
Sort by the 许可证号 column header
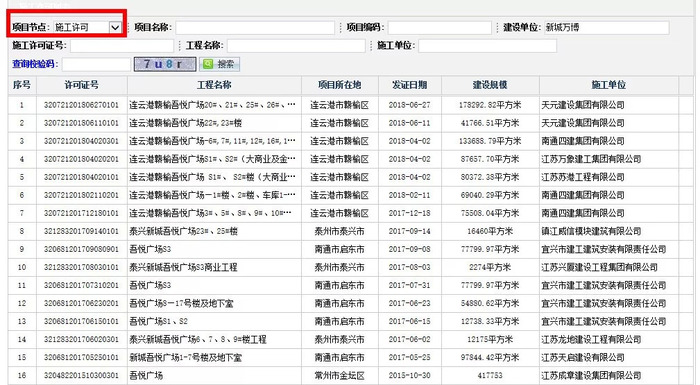click(x=82, y=85)
